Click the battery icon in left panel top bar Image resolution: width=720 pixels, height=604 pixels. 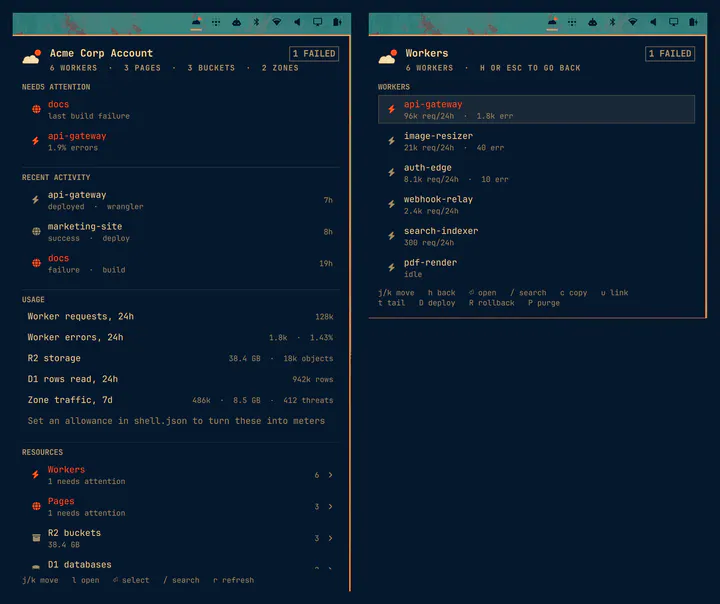338,22
